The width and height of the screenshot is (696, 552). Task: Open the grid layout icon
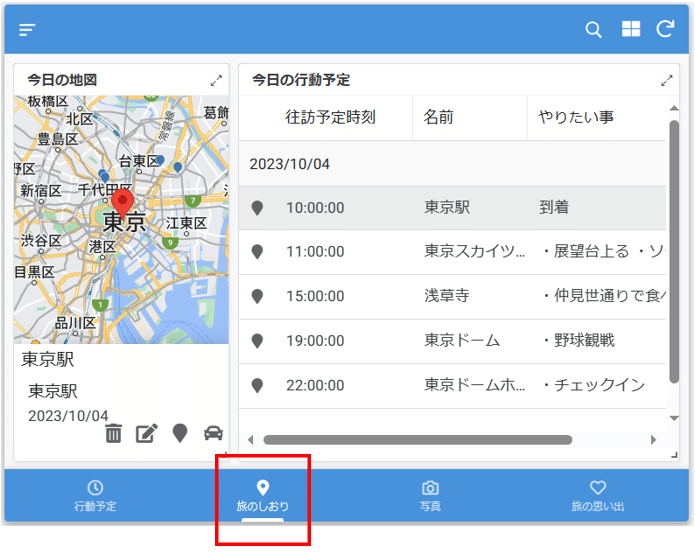click(x=631, y=30)
